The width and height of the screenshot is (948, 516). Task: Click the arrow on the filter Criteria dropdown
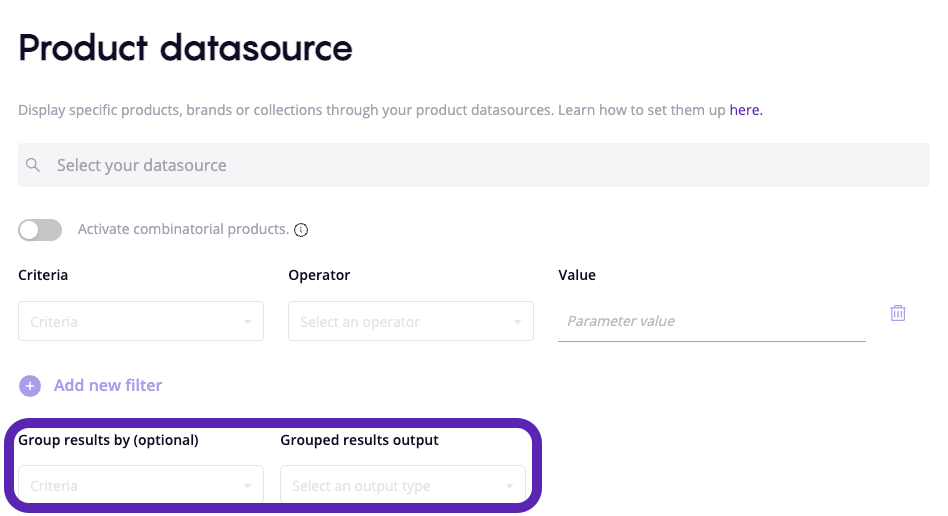click(247, 322)
